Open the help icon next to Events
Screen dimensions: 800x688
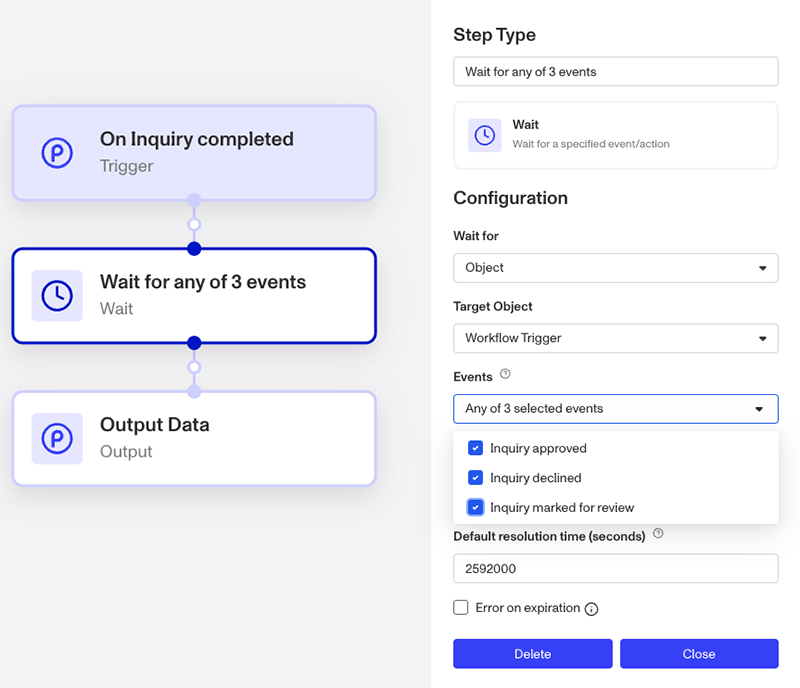click(x=505, y=374)
